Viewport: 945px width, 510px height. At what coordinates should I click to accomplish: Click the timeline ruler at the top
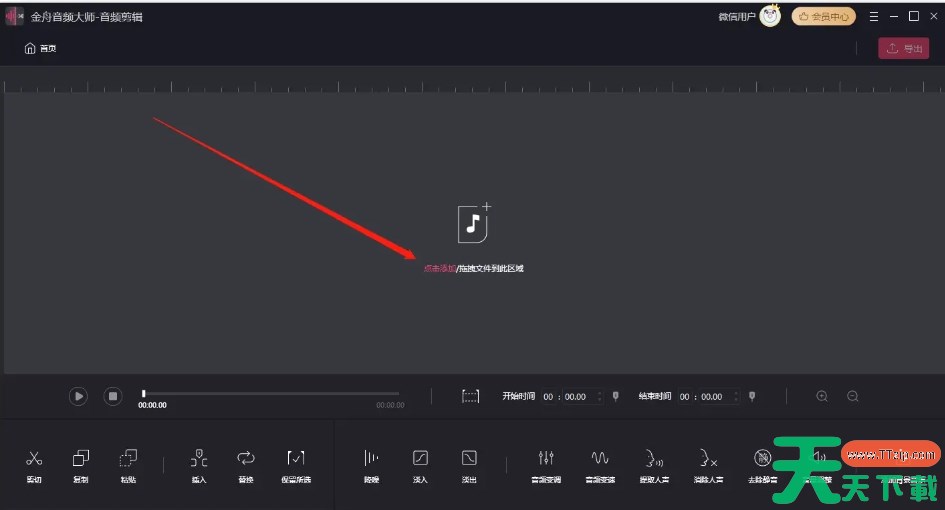click(472, 86)
